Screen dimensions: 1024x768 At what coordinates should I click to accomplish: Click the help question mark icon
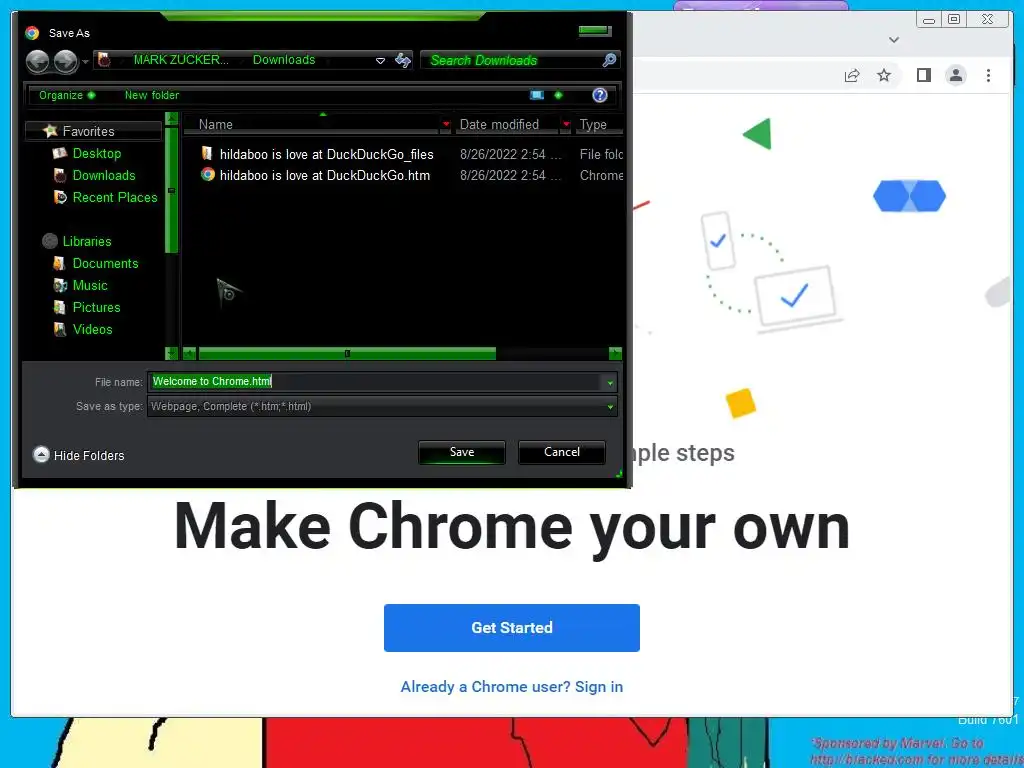[x=600, y=95]
